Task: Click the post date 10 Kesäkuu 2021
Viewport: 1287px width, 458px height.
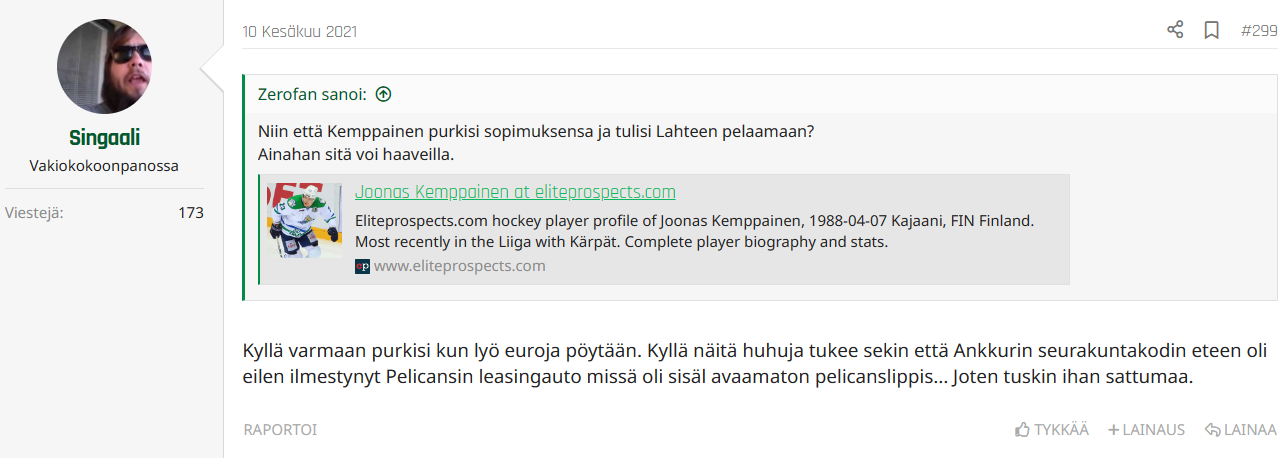Action: (299, 31)
